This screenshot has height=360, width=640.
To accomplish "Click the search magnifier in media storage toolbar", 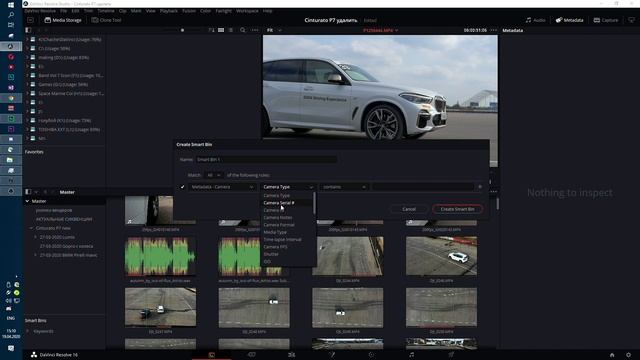I will pyautogui.click(x=243, y=30).
